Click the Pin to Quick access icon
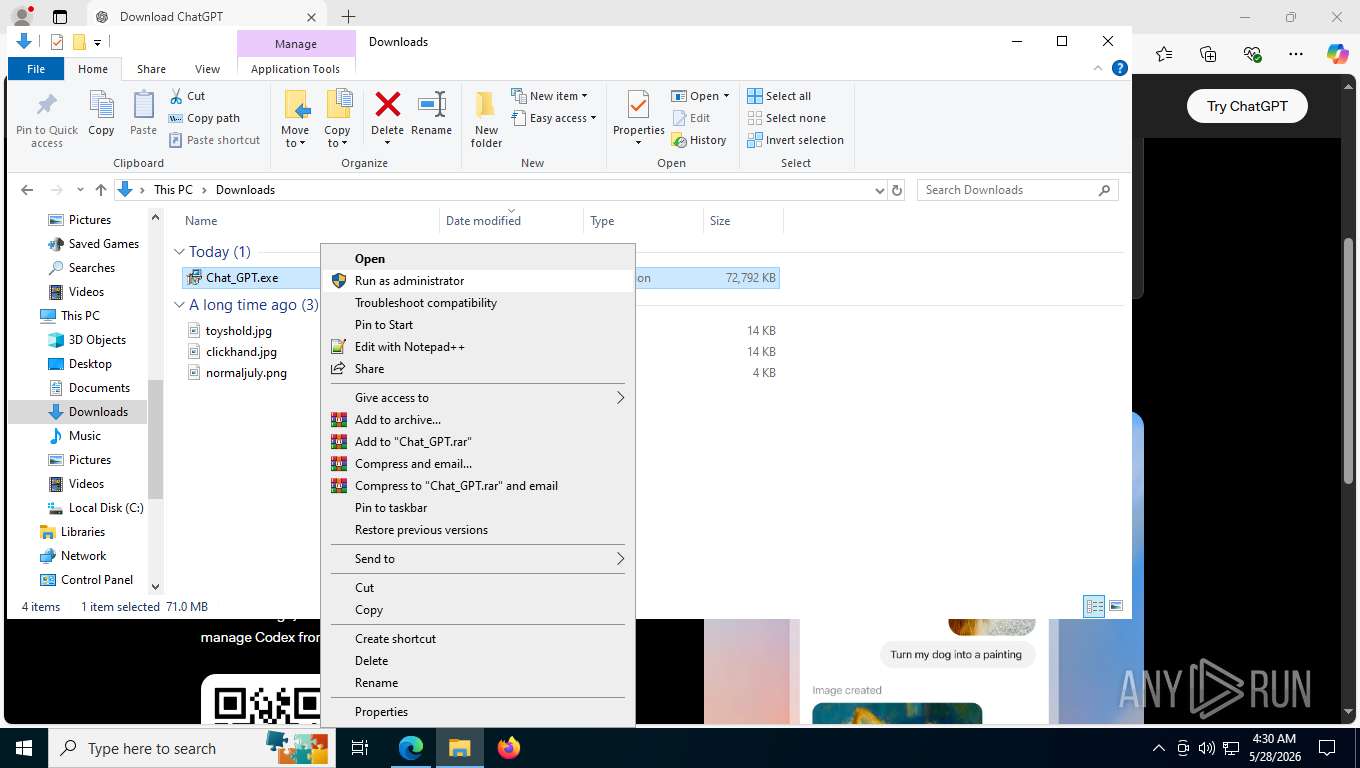1360x768 pixels. point(46,119)
